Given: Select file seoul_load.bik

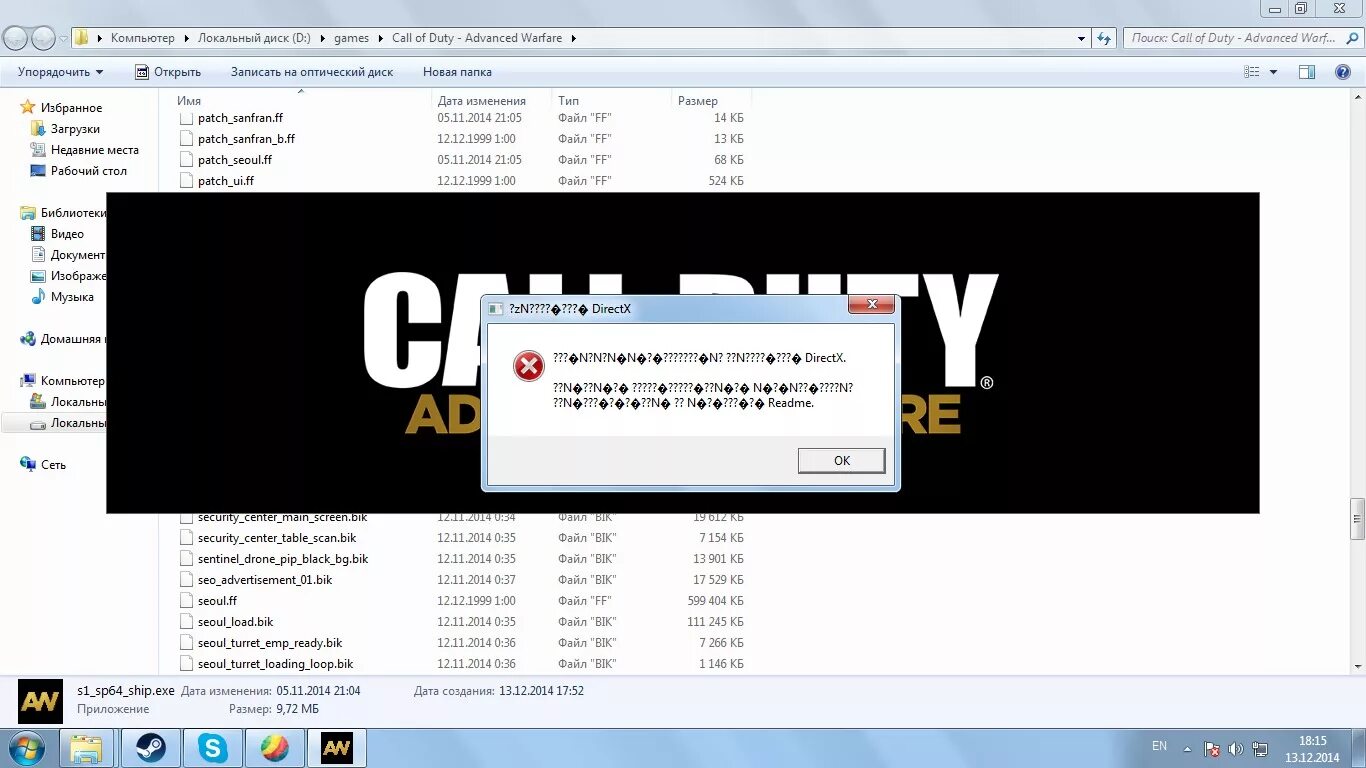Looking at the screenshot, I should 235,622.
